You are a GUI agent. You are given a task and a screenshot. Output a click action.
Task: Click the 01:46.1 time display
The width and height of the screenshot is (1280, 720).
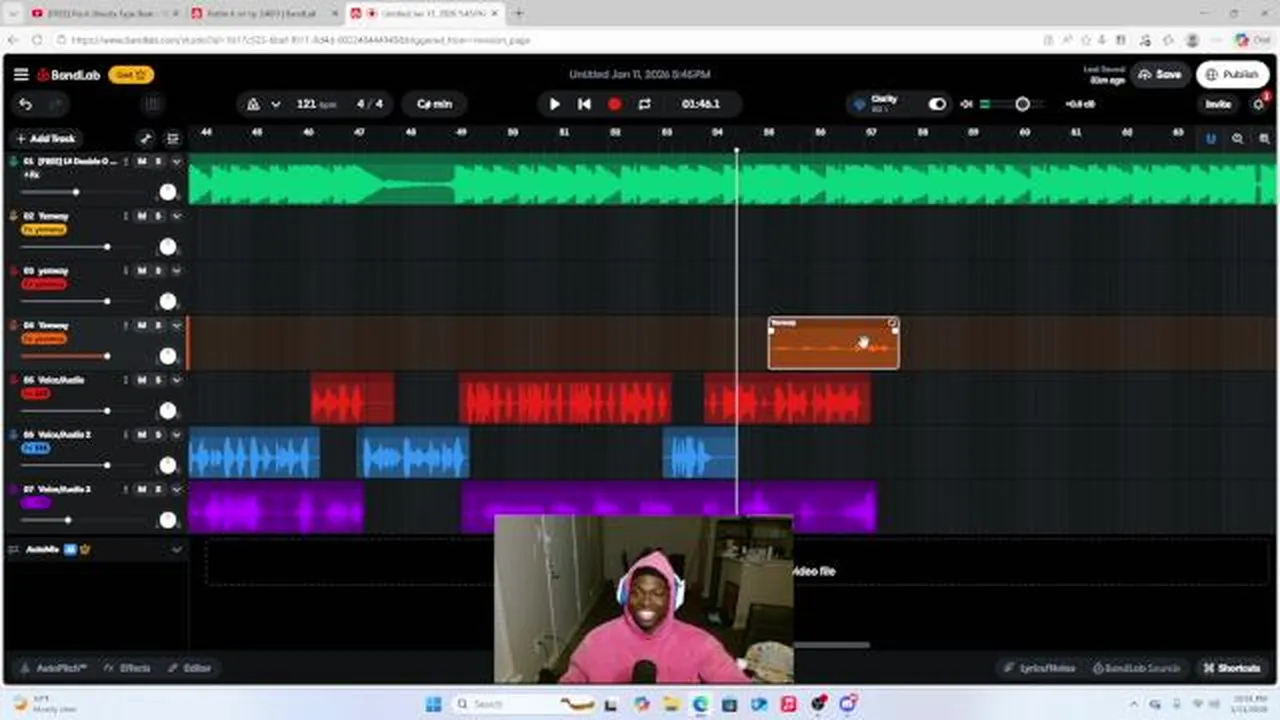(x=701, y=104)
